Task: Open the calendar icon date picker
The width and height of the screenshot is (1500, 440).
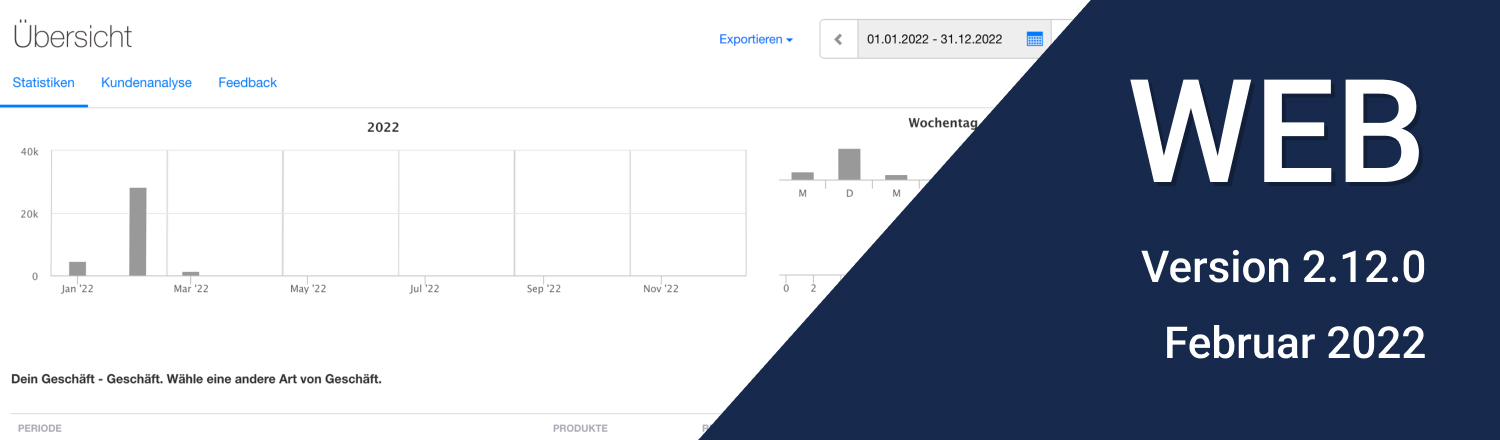Action: point(1034,40)
